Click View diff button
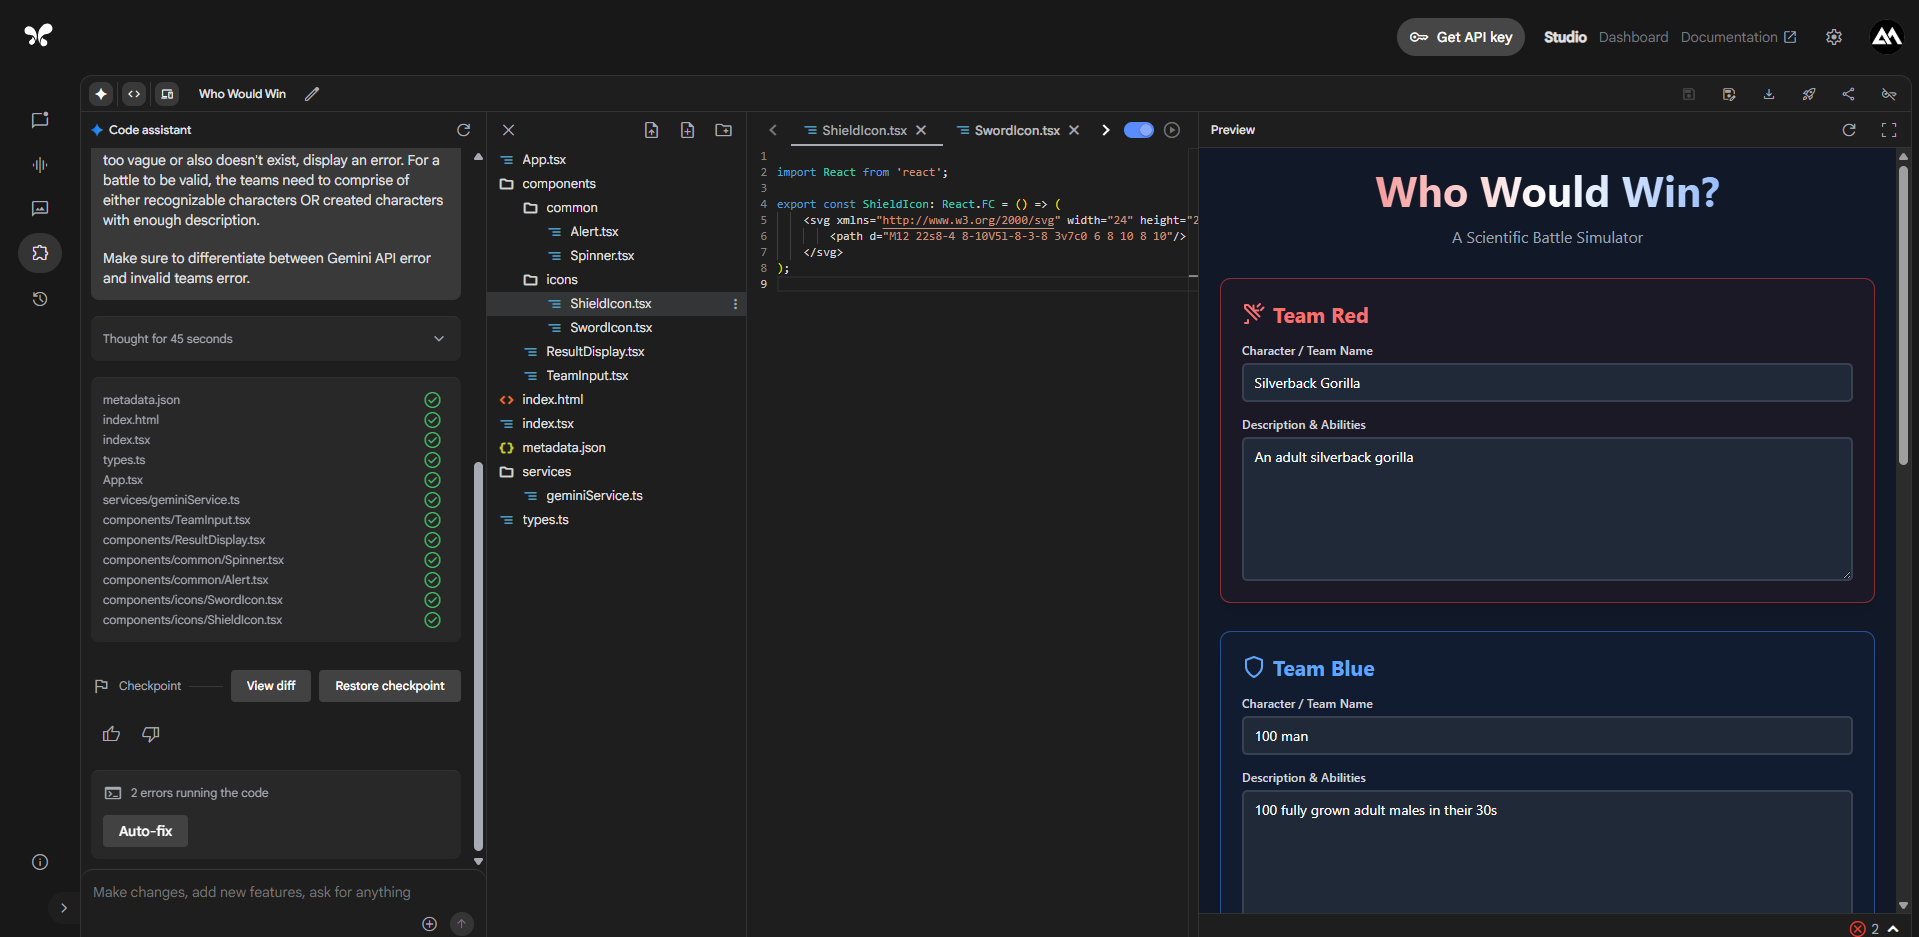The height and width of the screenshot is (937, 1919). [271, 686]
